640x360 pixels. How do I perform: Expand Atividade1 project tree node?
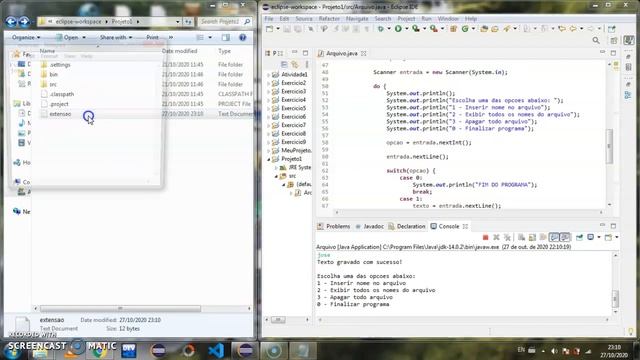pyautogui.click(x=269, y=75)
